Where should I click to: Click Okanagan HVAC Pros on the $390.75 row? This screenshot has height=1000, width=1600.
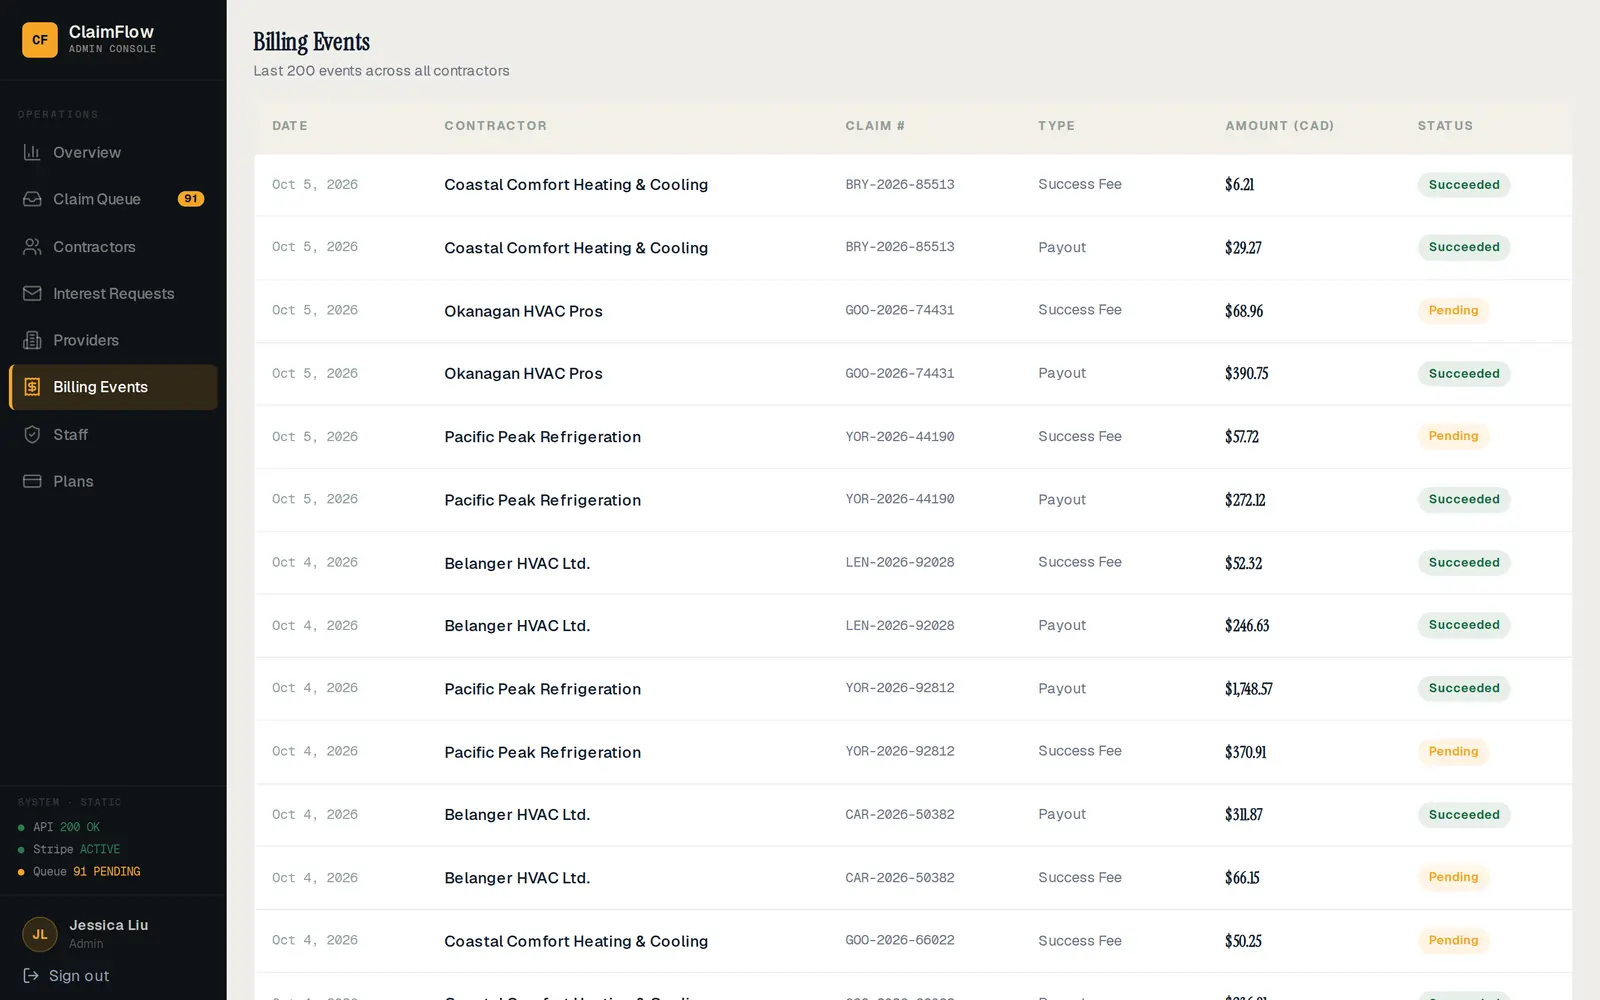[523, 374]
